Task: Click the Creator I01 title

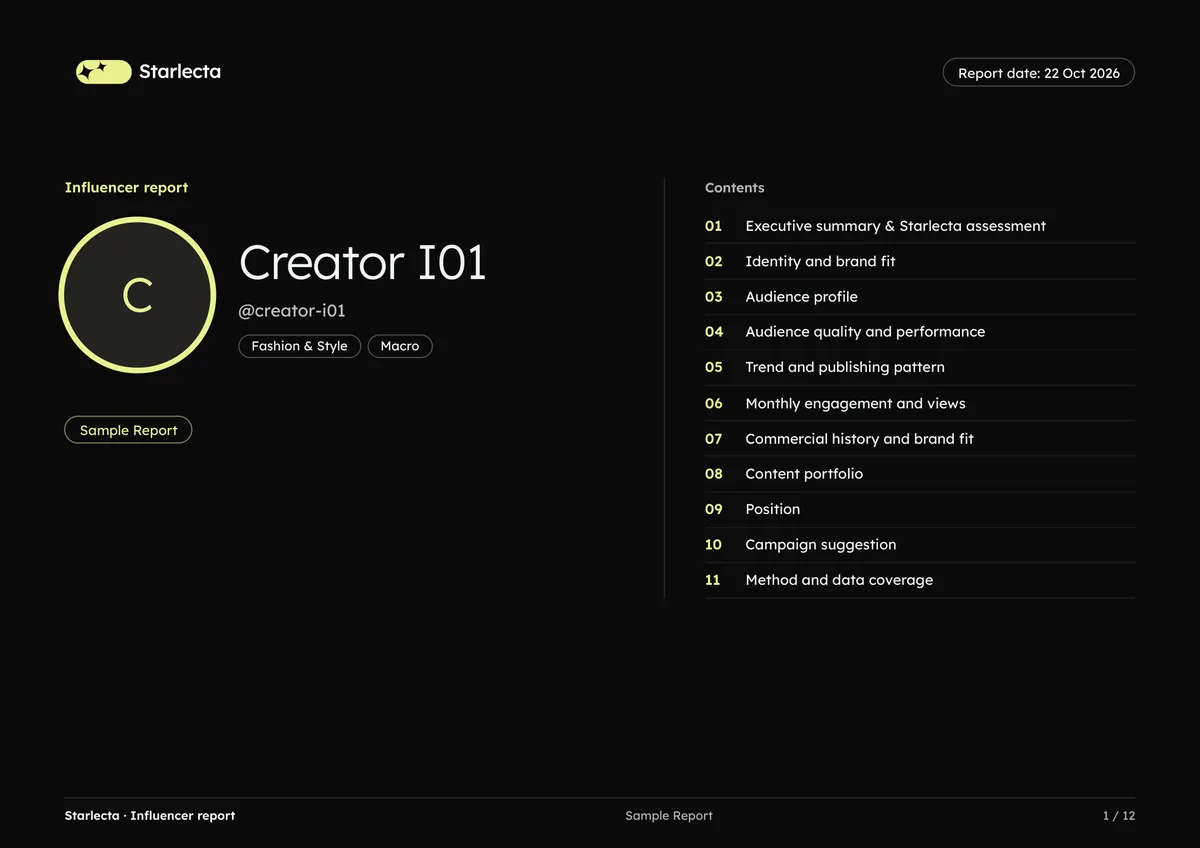Action: [x=362, y=262]
